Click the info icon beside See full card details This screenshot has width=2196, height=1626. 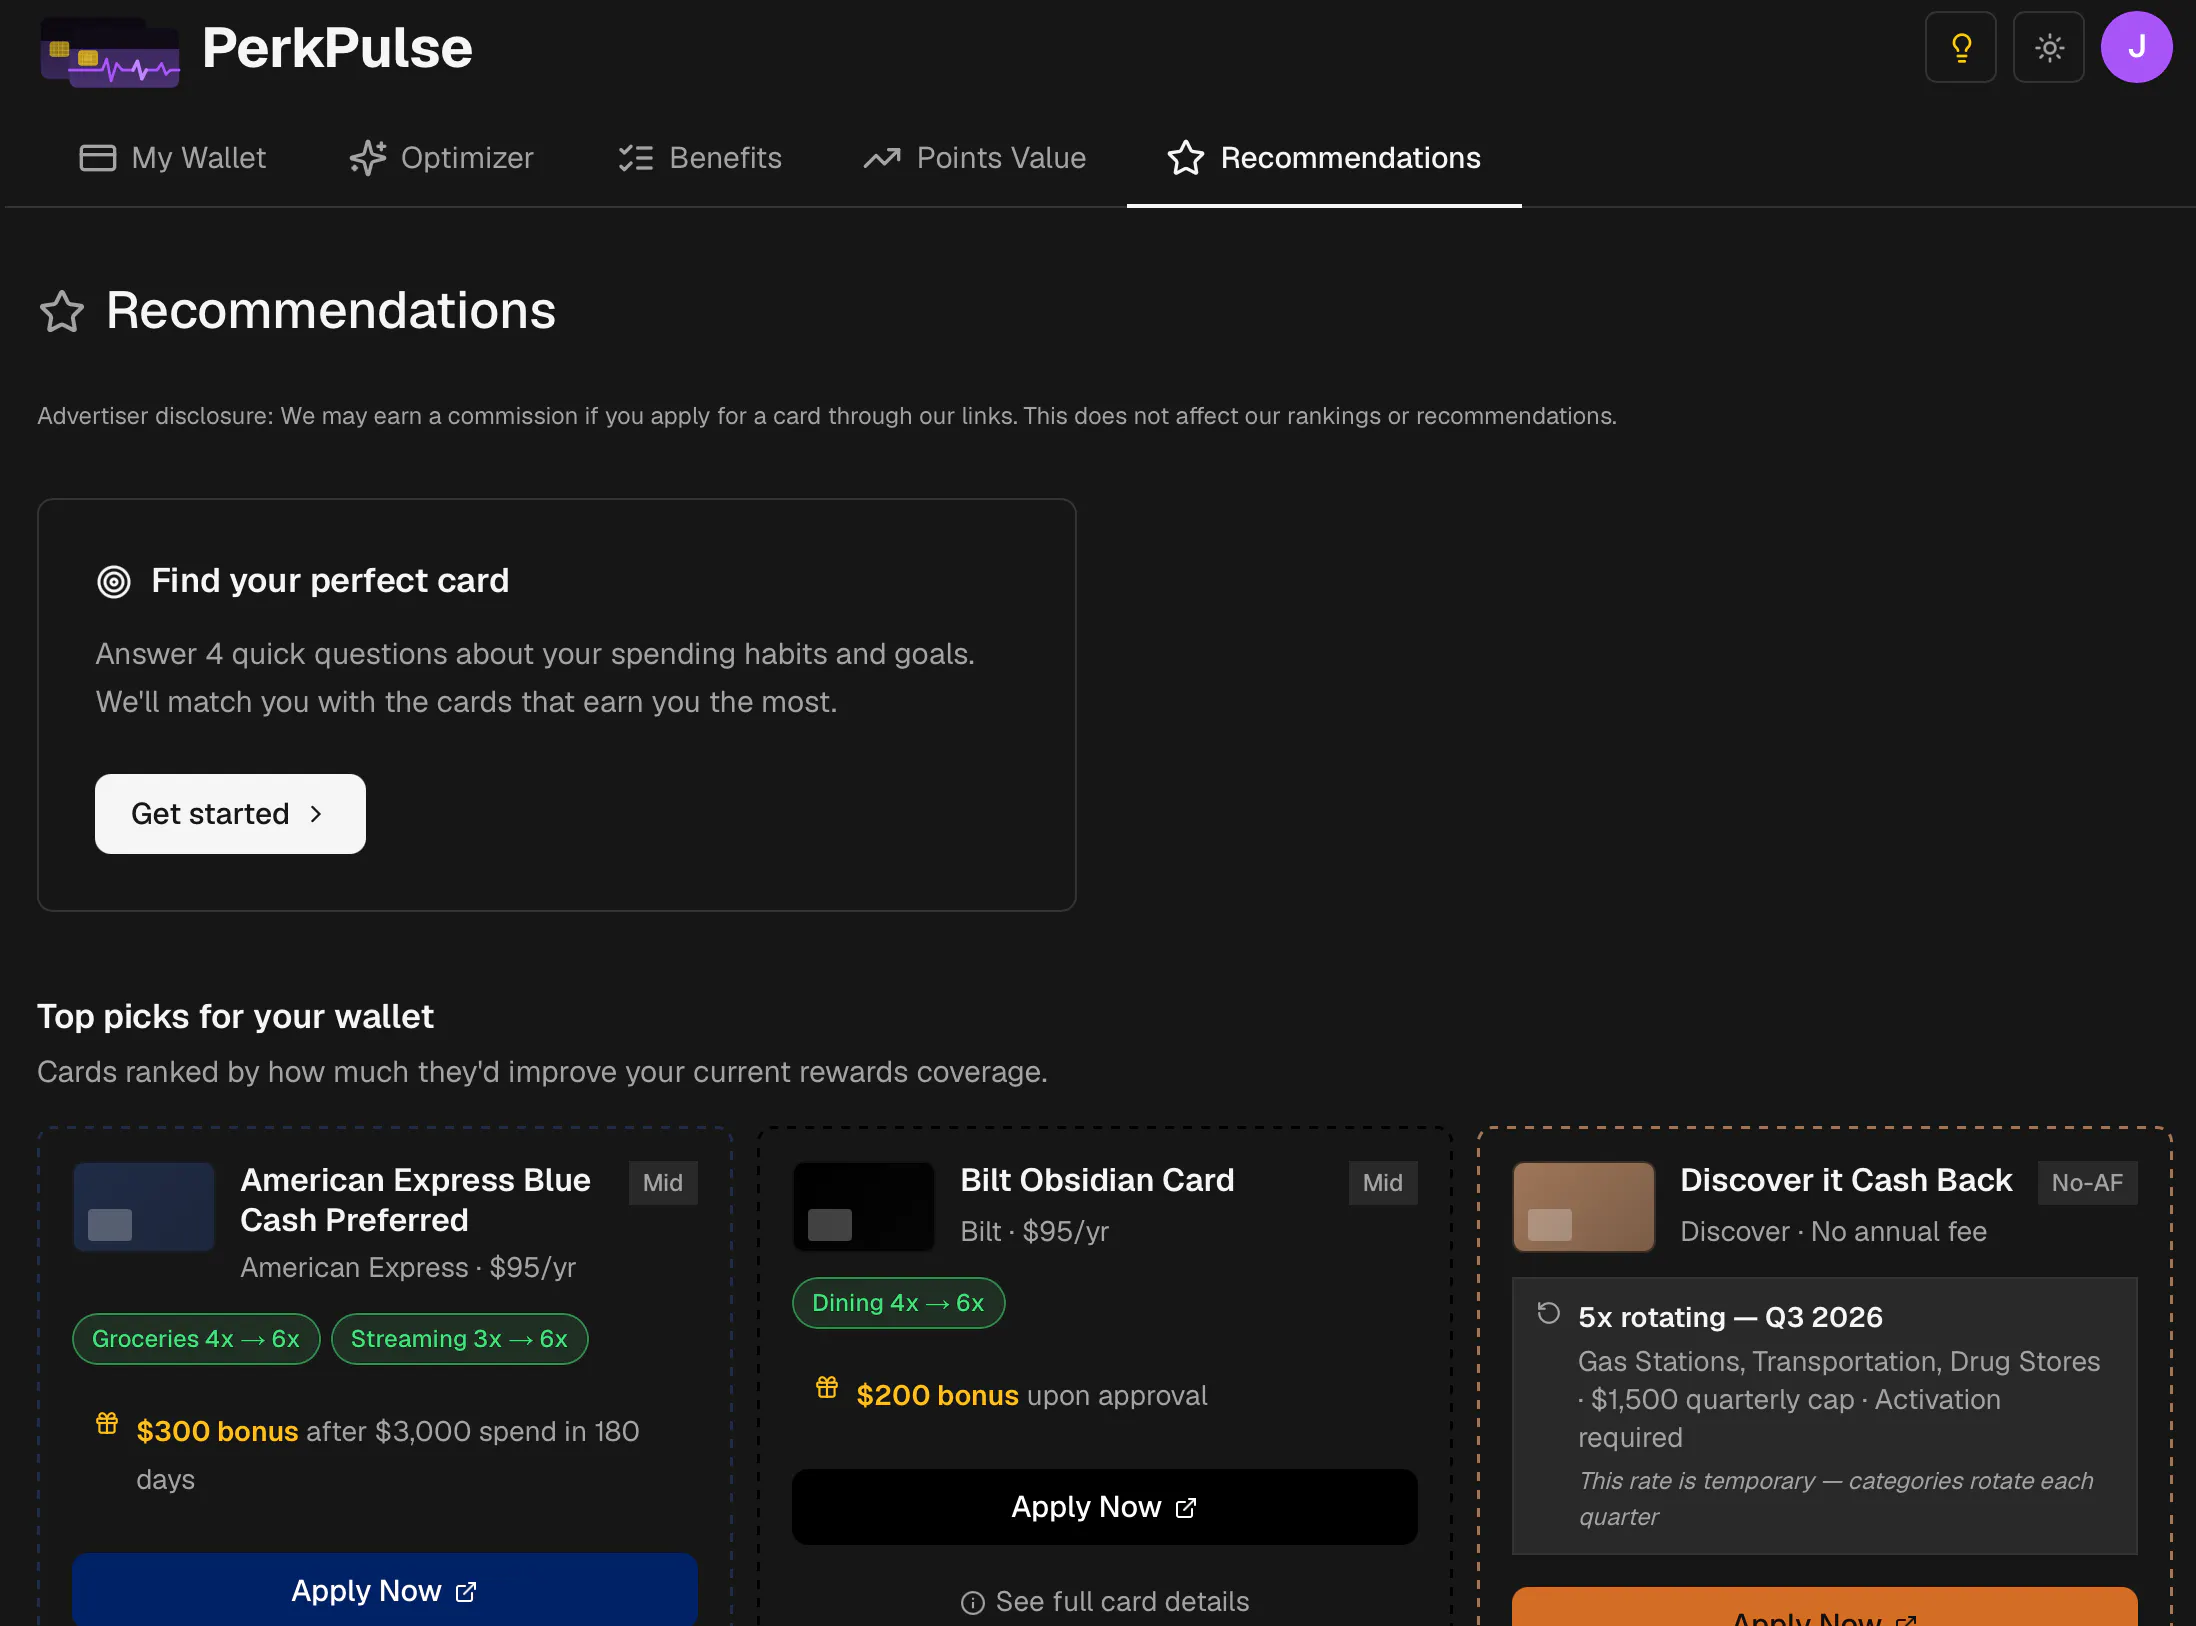(x=973, y=1603)
